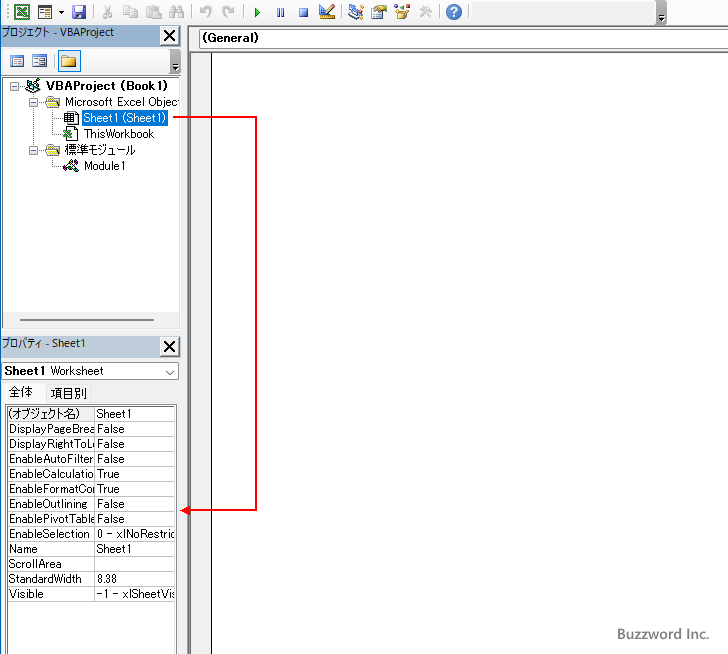Run the macro with green play icon
The width and height of the screenshot is (728, 654).
click(257, 12)
